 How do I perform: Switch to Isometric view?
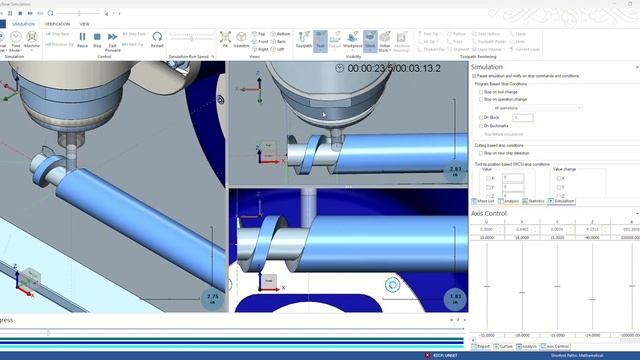click(241, 40)
